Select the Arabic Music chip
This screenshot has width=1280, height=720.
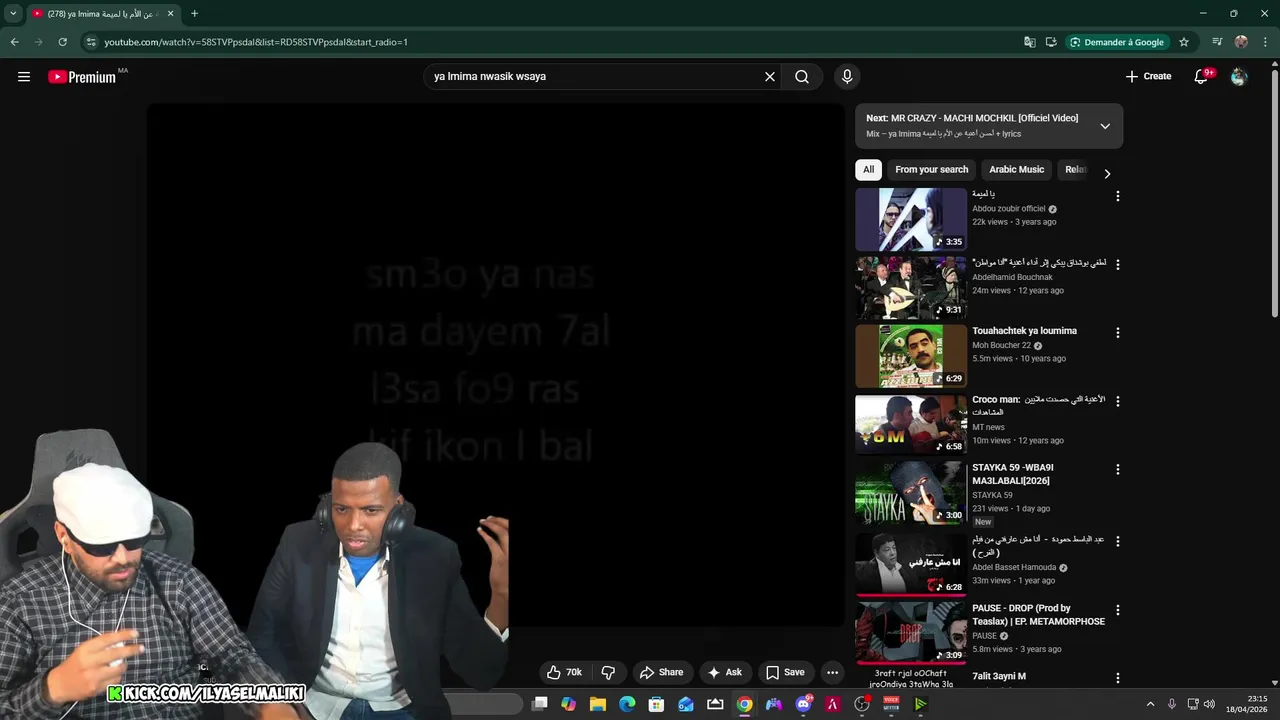[x=1017, y=170]
